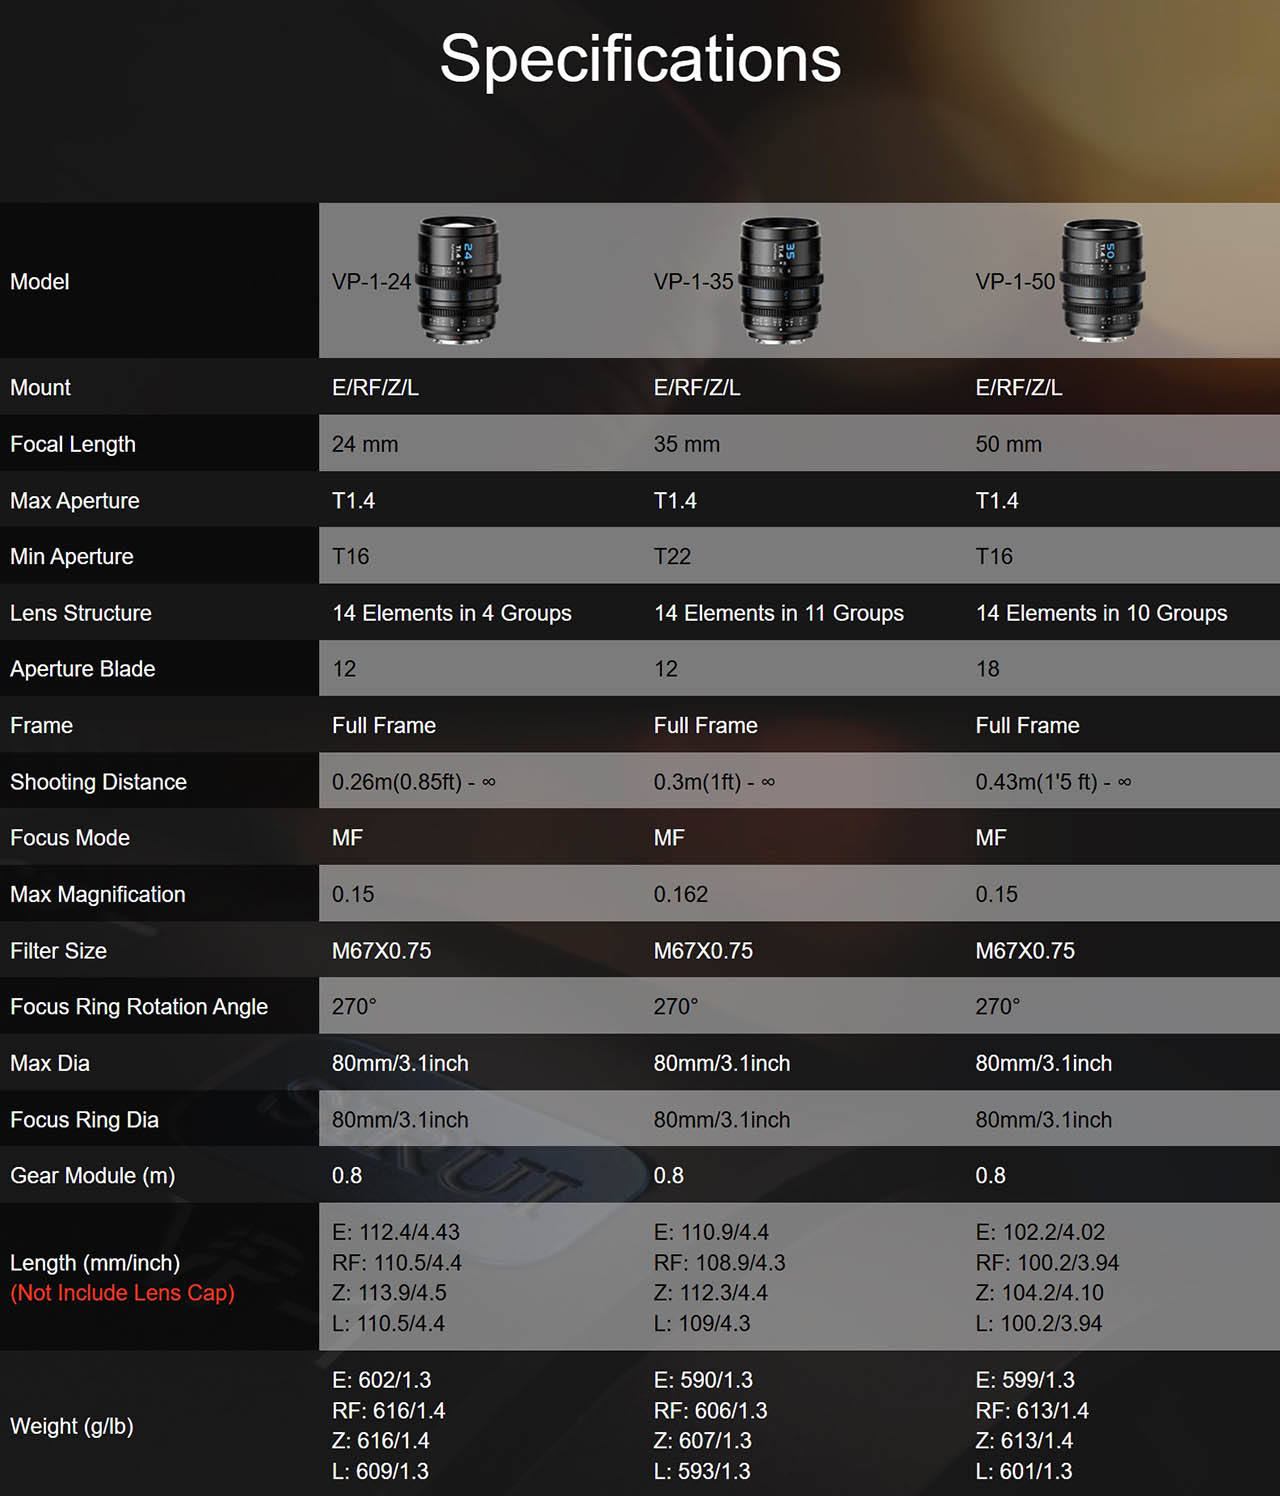Click the Max Aperture row label

tap(75, 501)
